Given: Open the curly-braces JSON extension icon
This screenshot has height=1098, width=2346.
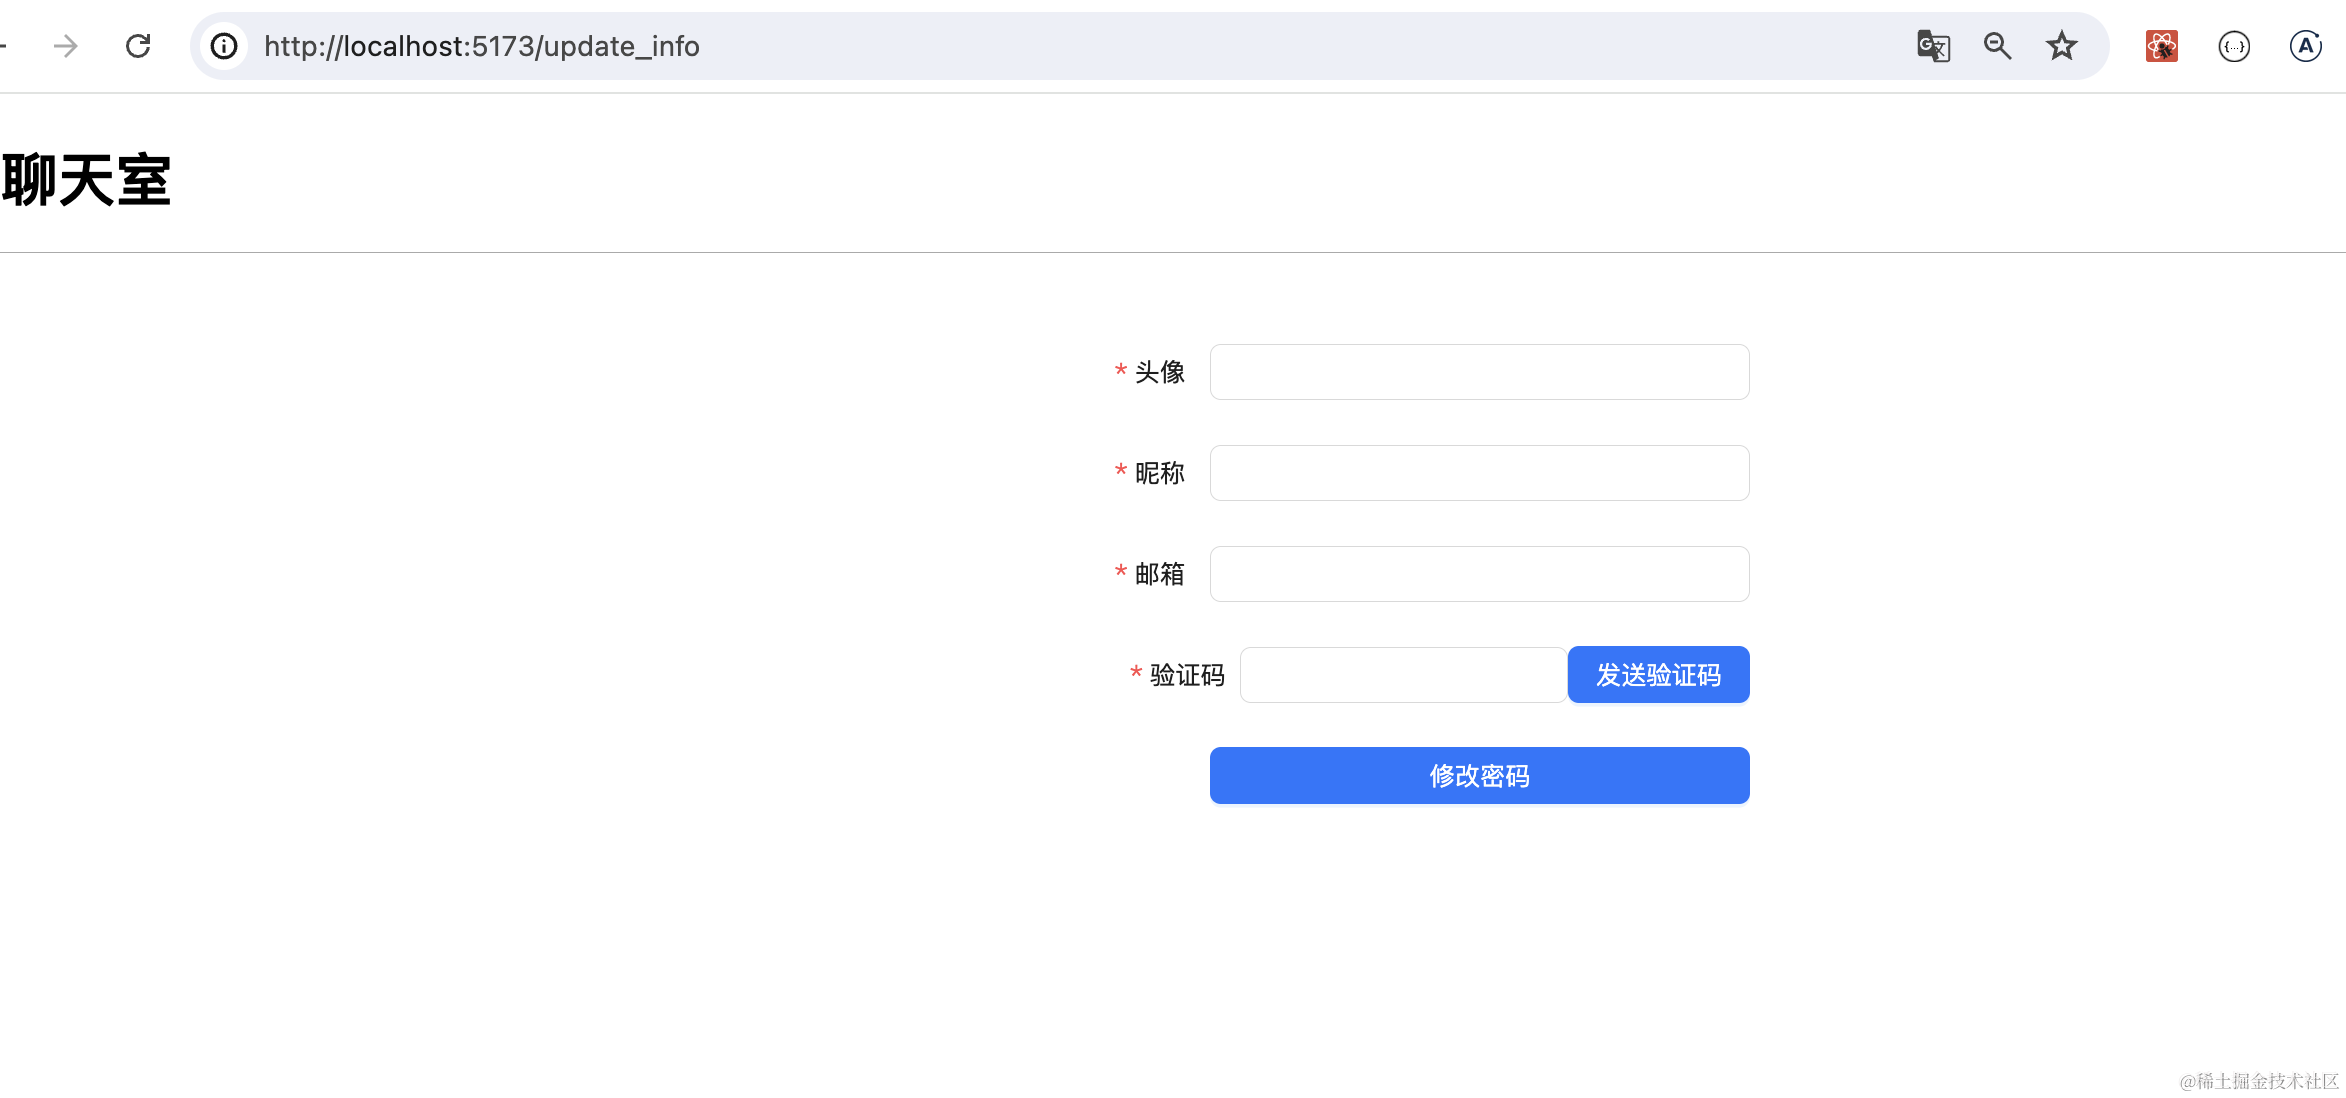Looking at the screenshot, I should coord(2233,46).
